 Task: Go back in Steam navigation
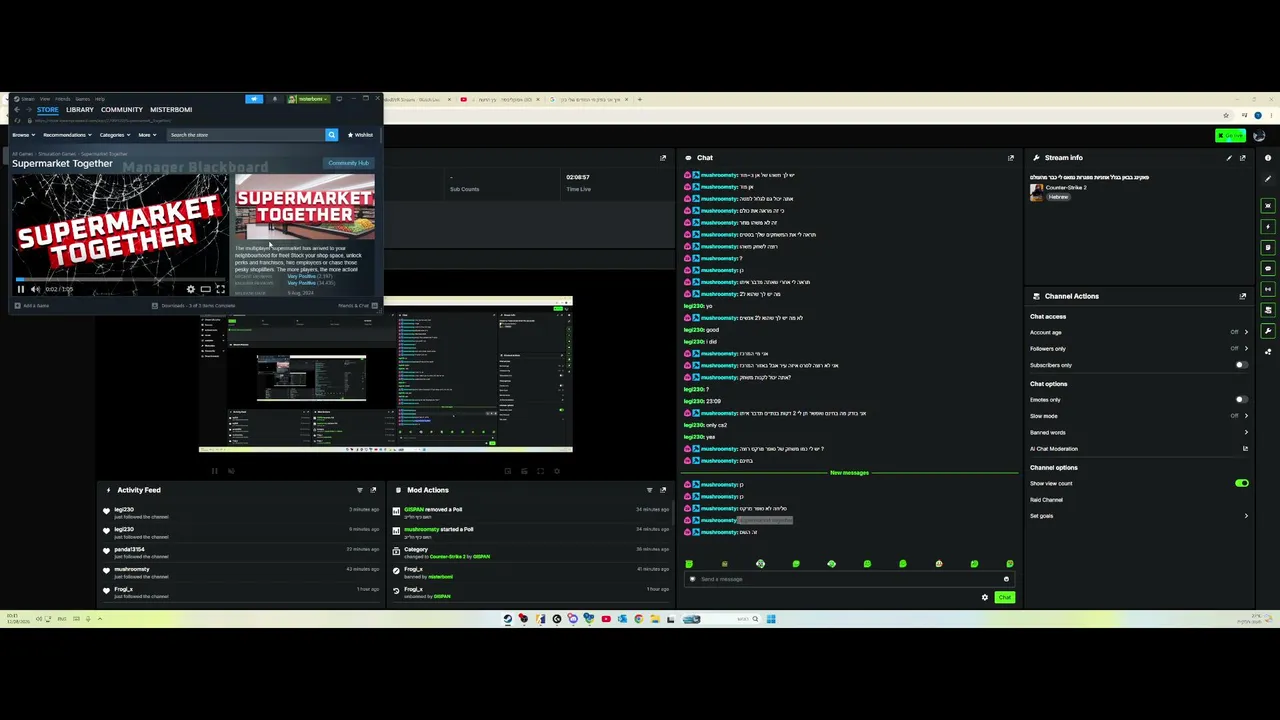tap(17, 109)
